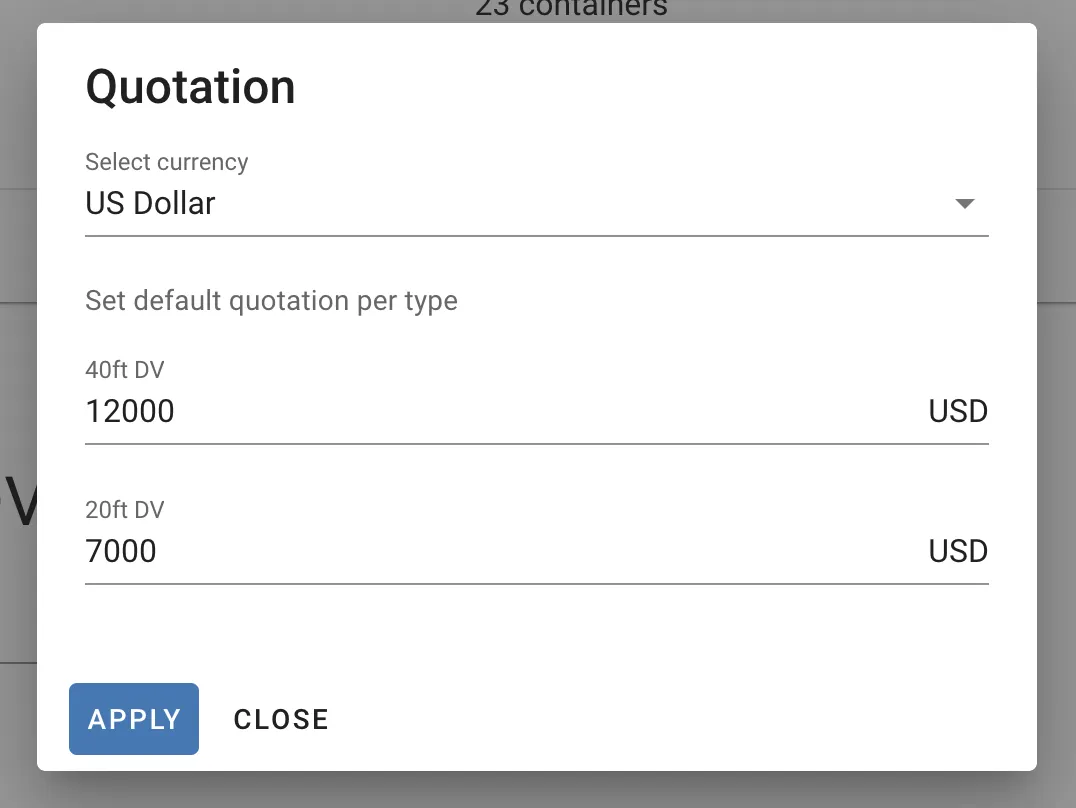Screen dimensions: 1076x808
Task: Click the 20ft DV value showing 7000
Action: pos(122,550)
